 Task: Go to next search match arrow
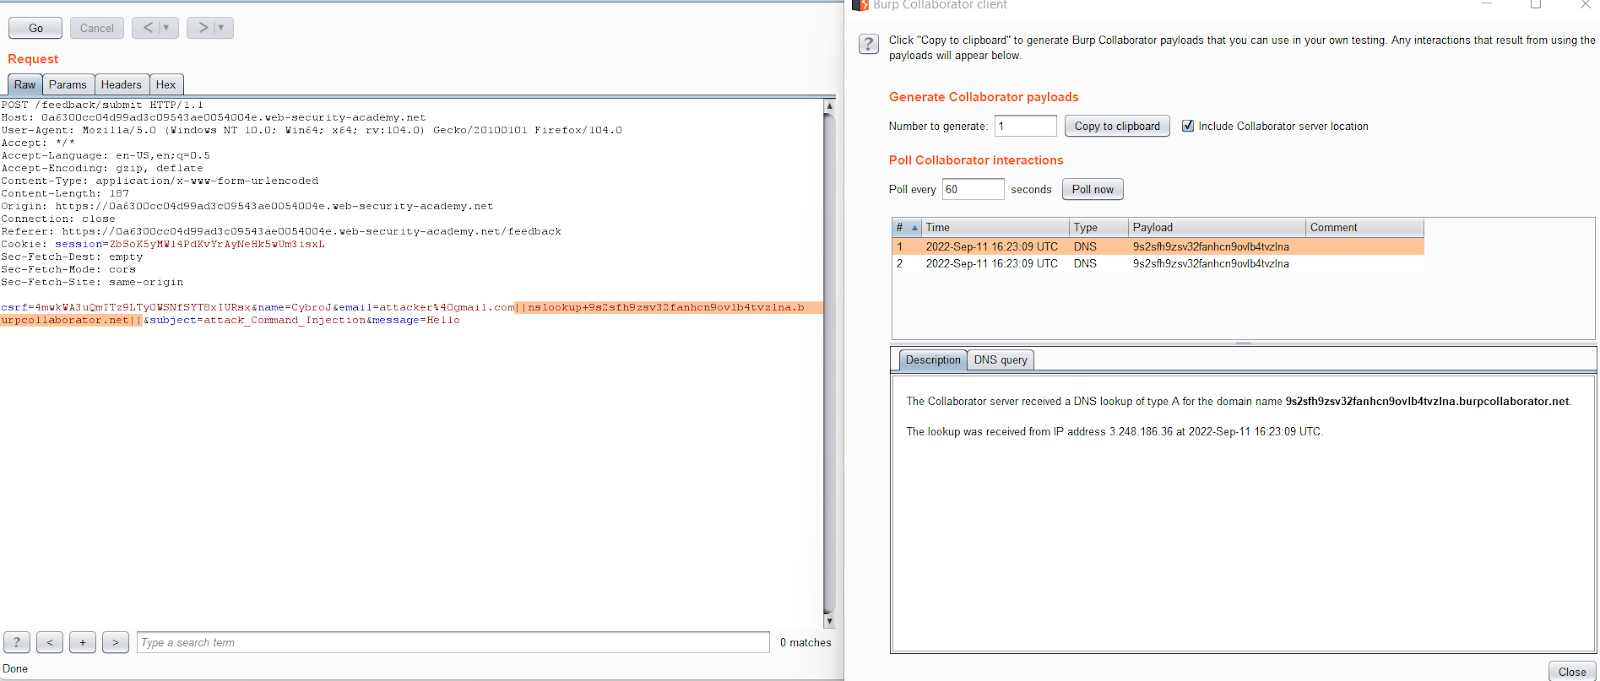click(x=115, y=643)
